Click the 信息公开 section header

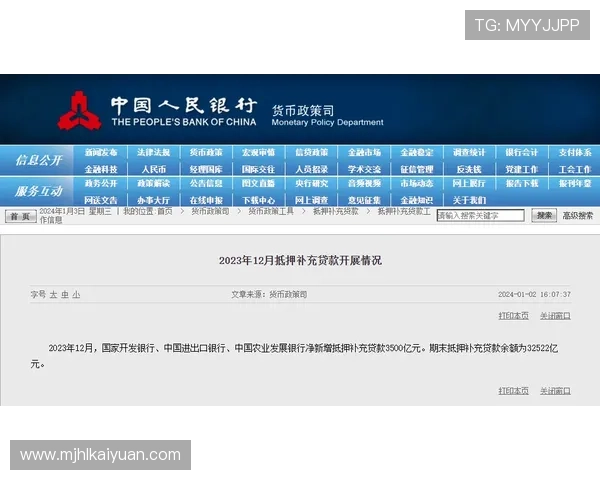pos(38,160)
